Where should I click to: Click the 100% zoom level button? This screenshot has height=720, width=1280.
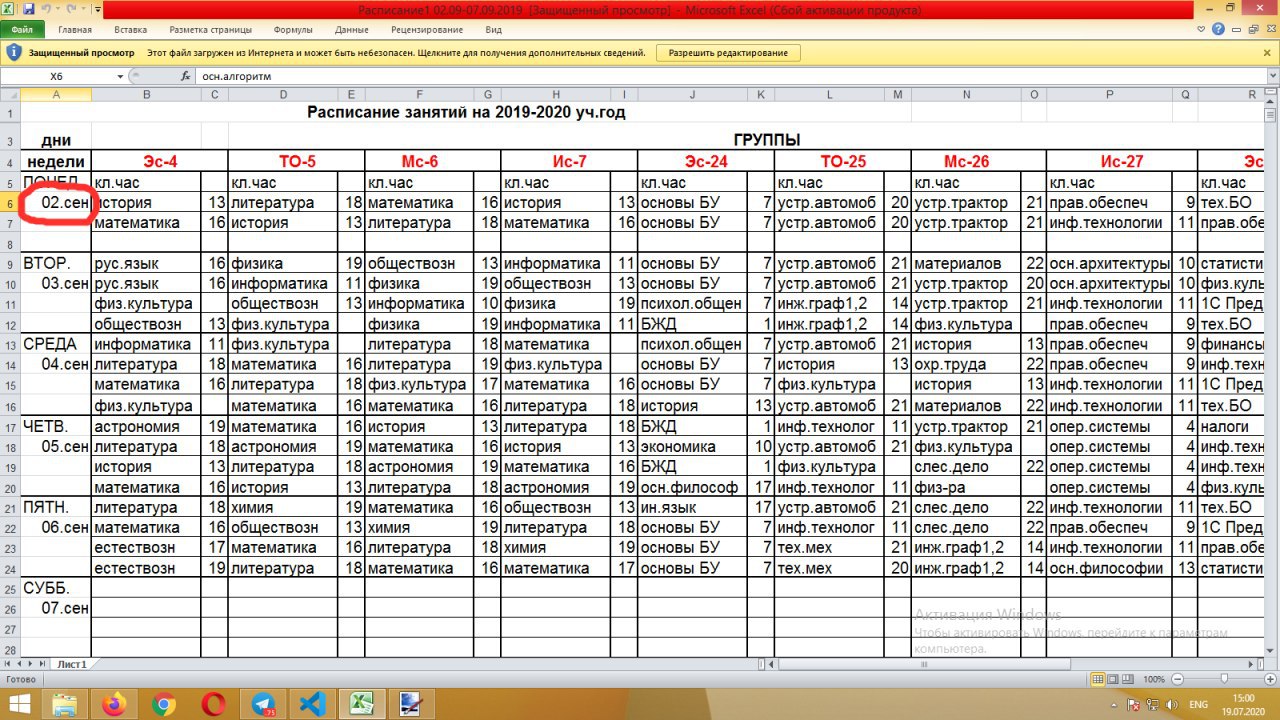click(x=1153, y=679)
